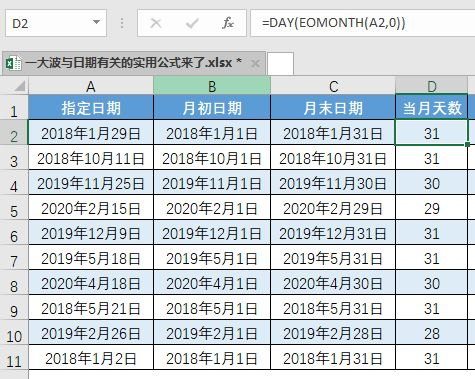Click header cell 月末日期
The width and height of the screenshot is (475, 379).
(333, 107)
